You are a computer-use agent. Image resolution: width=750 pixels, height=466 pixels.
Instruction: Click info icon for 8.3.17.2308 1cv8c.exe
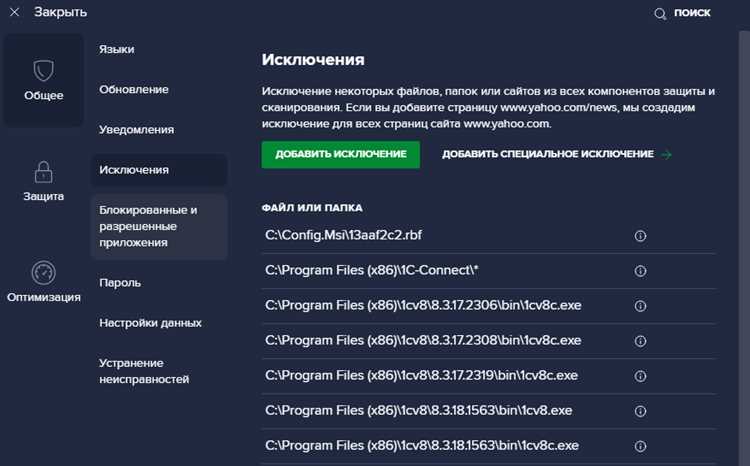[640, 341]
